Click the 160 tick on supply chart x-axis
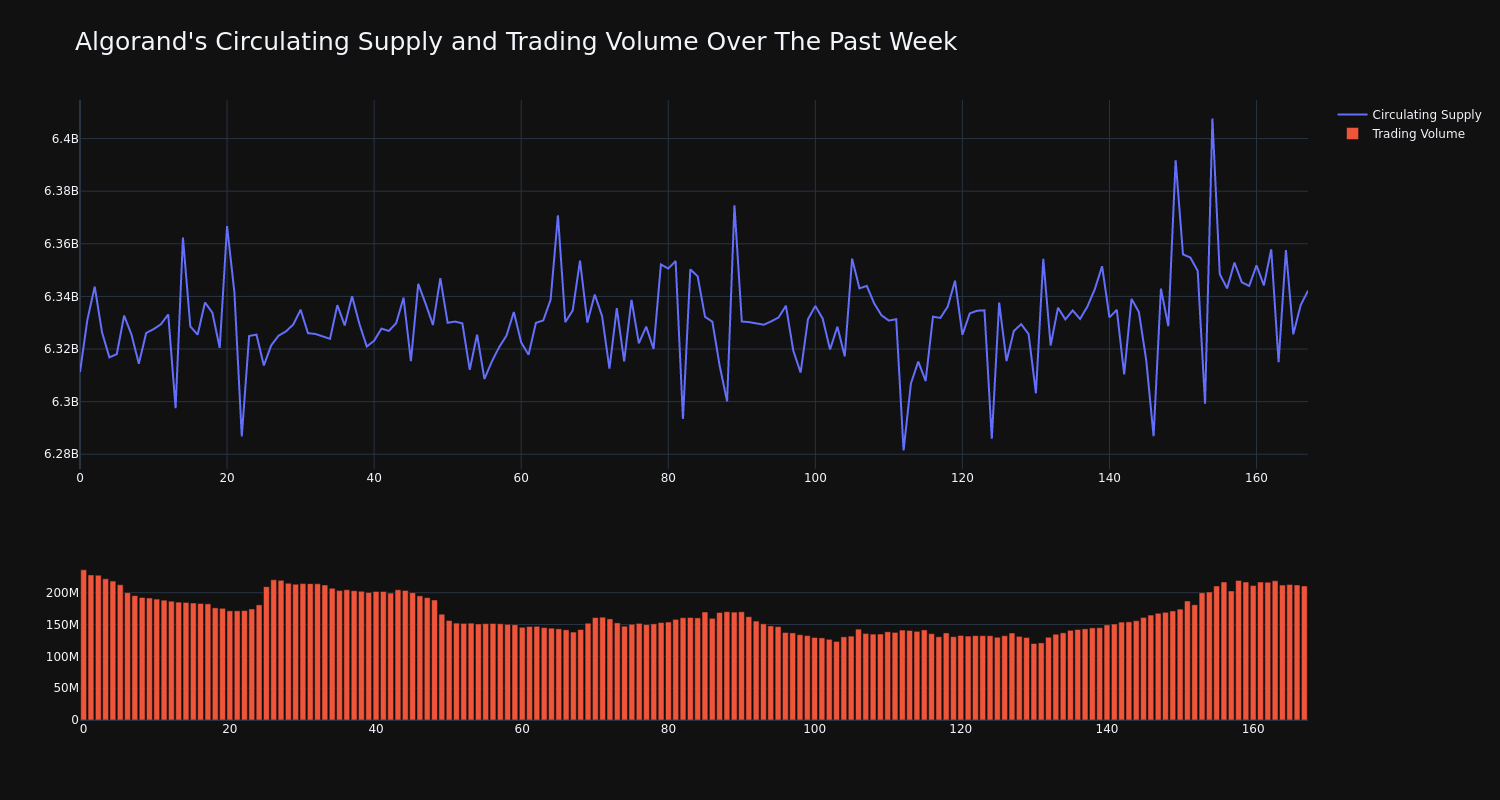The width and height of the screenshot is (1500, 800). click(x=1256, y=478)
